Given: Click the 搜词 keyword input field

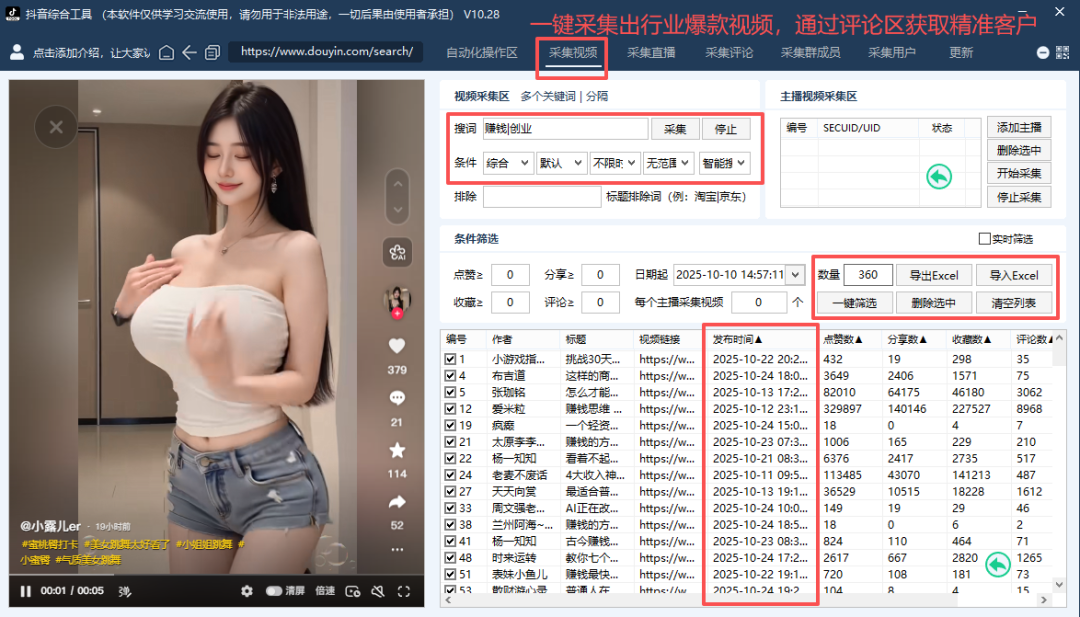Looking at the screenshot, I should coord(565,129).
